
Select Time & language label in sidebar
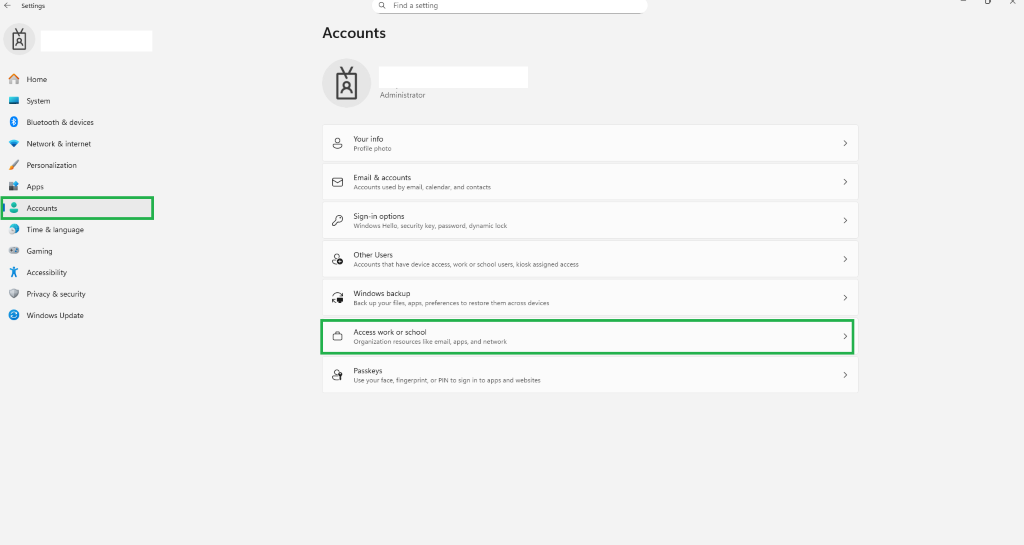coord(55,230)
